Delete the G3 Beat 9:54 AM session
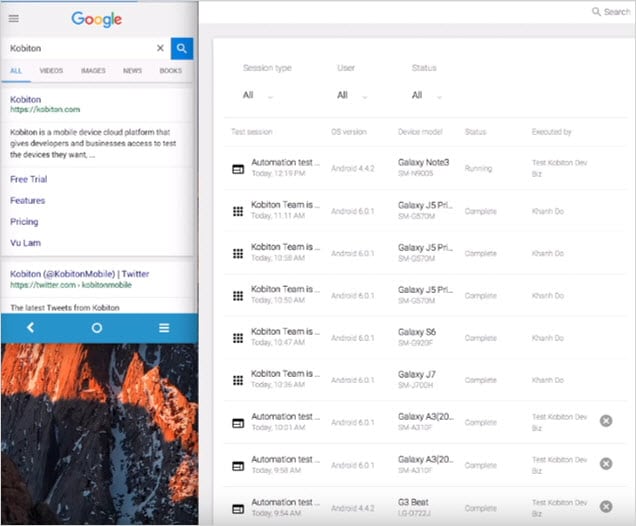The height and width of the screenshot is (526, 636). [606, 505]
